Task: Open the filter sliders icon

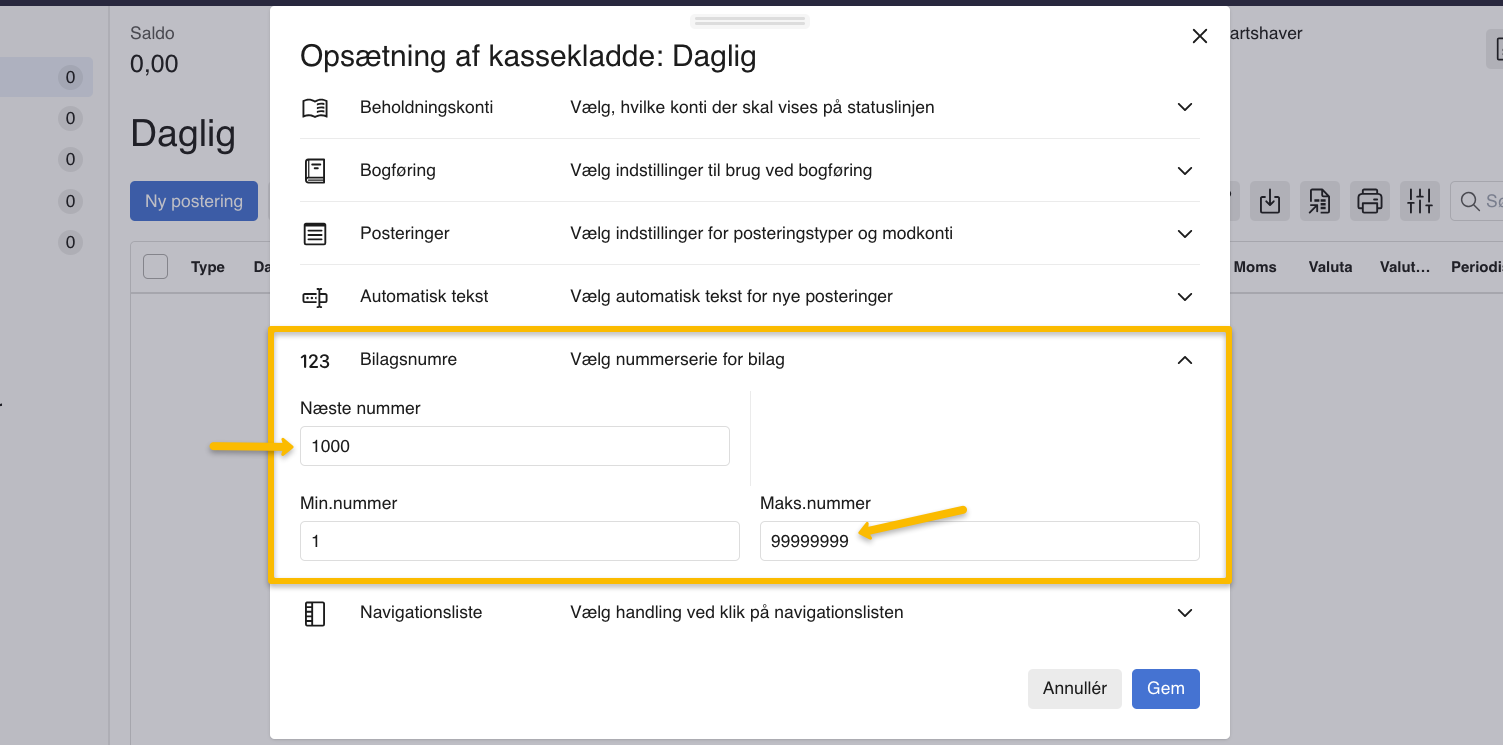Action: tap(1419, 201)
